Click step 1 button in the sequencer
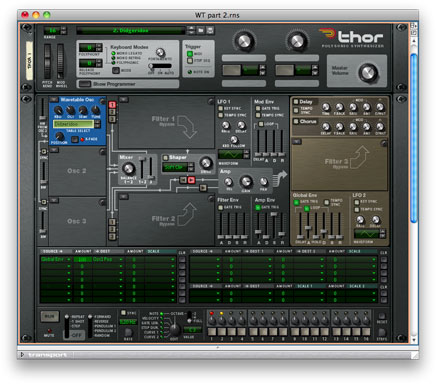Screen dimensions: 436x384 [x=211, y=331]
